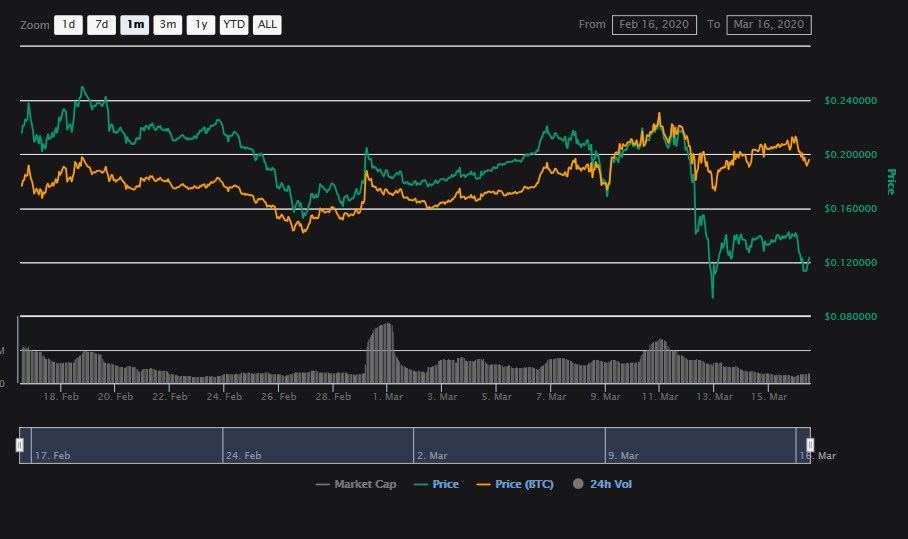Screen dimensions: 908x539
Task: Select the 1y zoom range
Action: click(x=201, y=25)
